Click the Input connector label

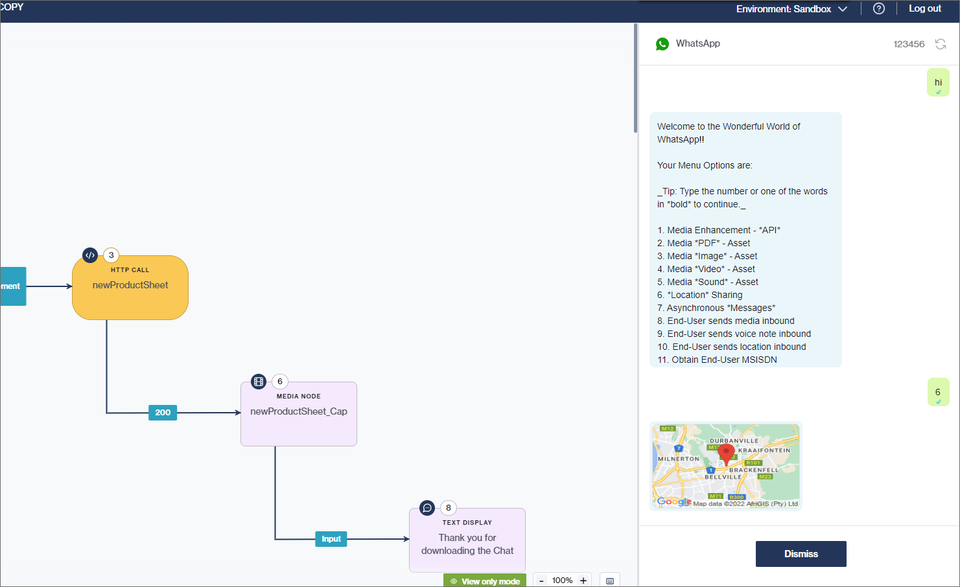(331, 539)
